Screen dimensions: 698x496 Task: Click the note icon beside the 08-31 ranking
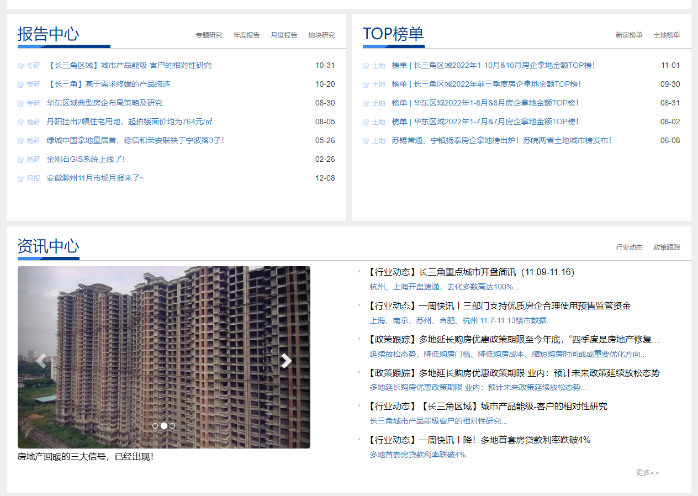pyautogui.click(x=366, y=103)
